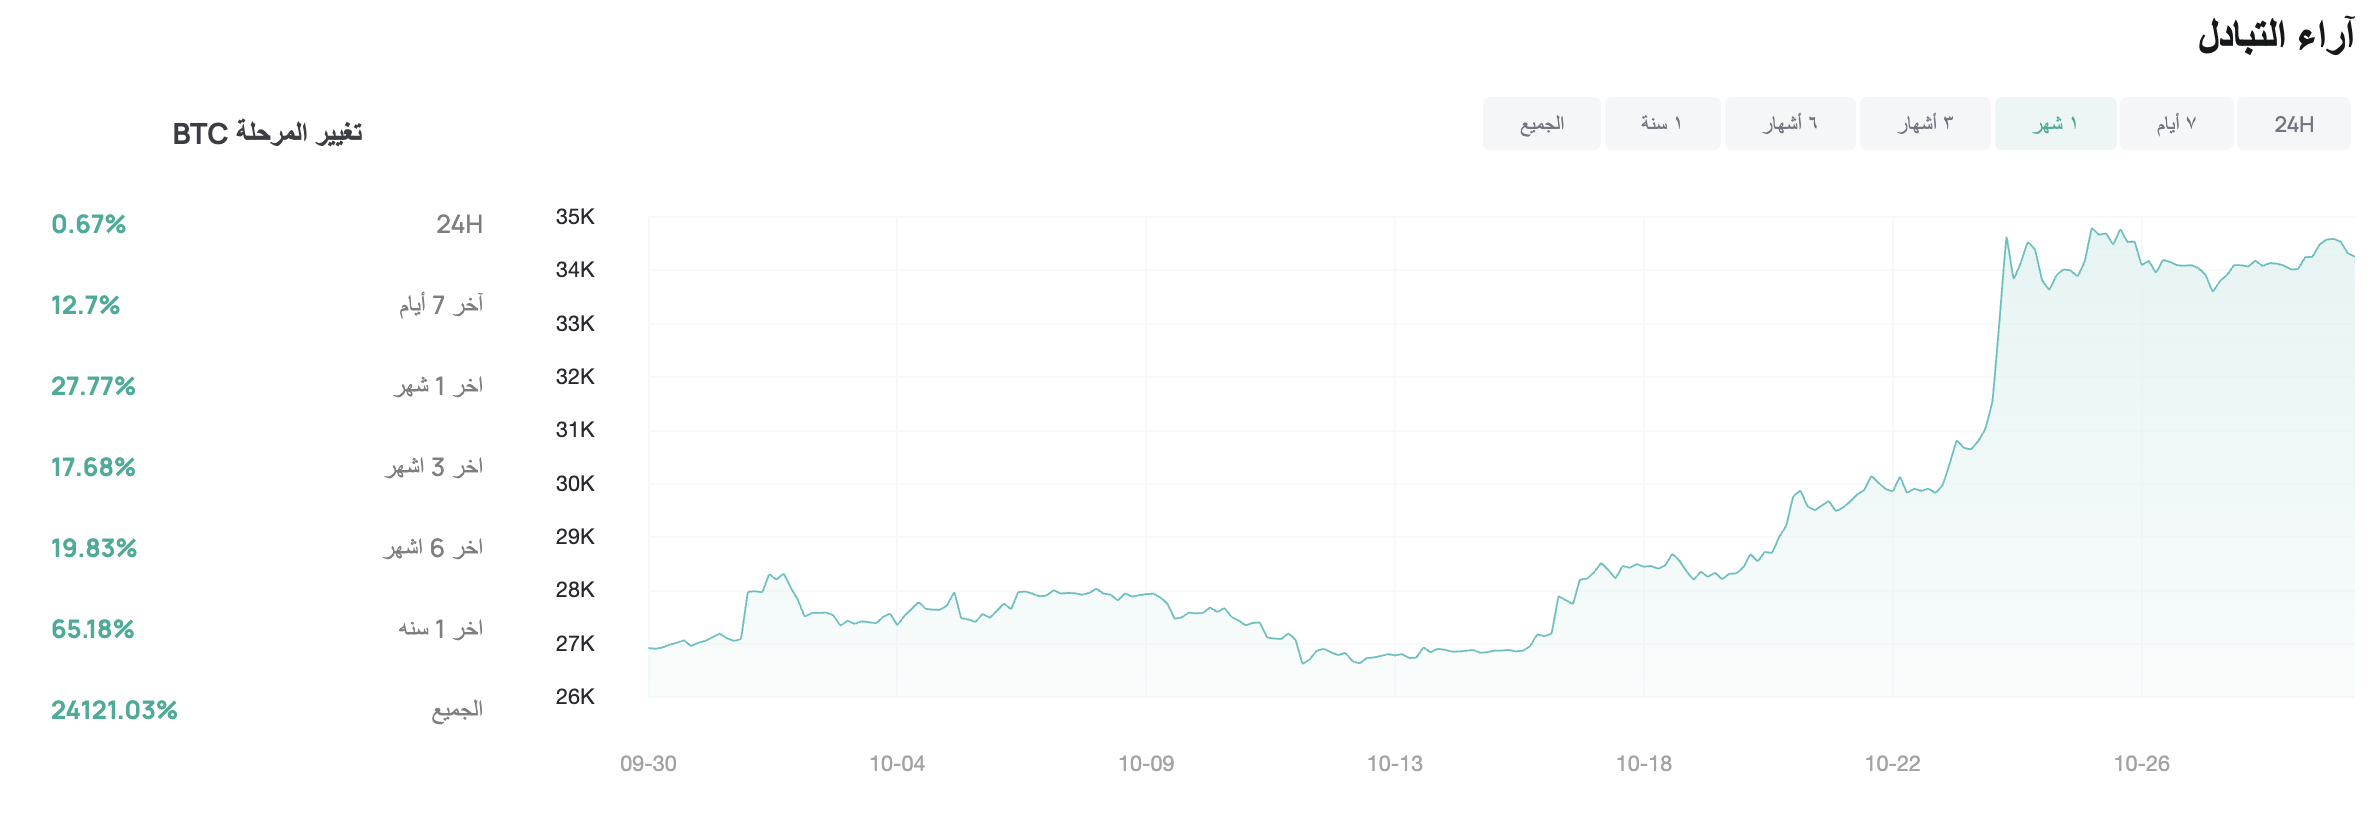The image size is (2378, 830).
Task: Click the 27.77% last month value
Action: pyautogui.click(x=93, y=386)
